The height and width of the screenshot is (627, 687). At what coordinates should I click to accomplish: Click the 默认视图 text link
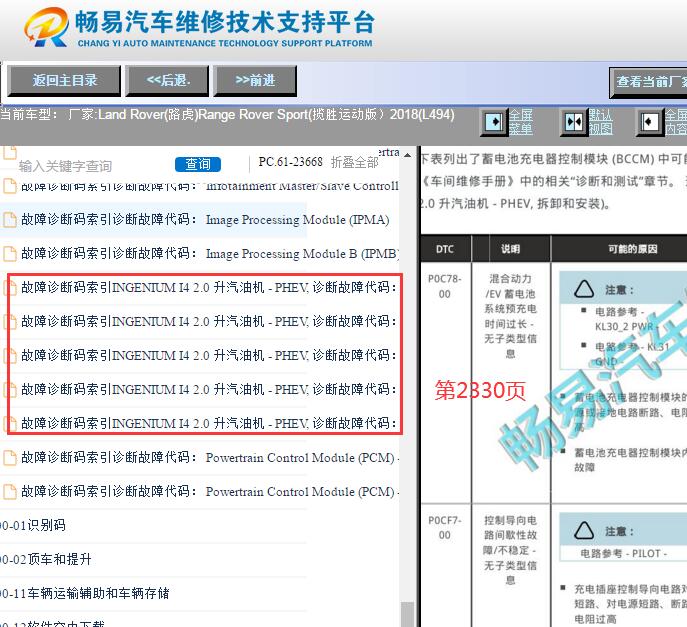point(600,122)
